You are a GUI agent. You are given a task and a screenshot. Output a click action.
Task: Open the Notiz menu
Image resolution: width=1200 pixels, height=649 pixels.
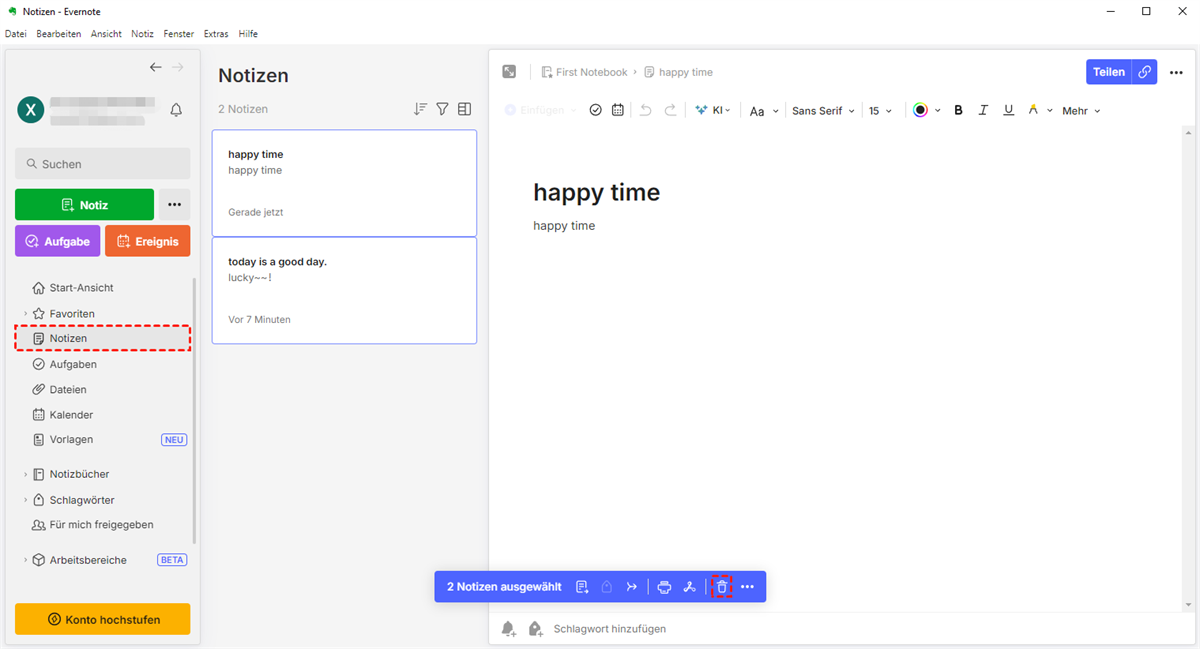pyautogui.click(x=142, y=34)
